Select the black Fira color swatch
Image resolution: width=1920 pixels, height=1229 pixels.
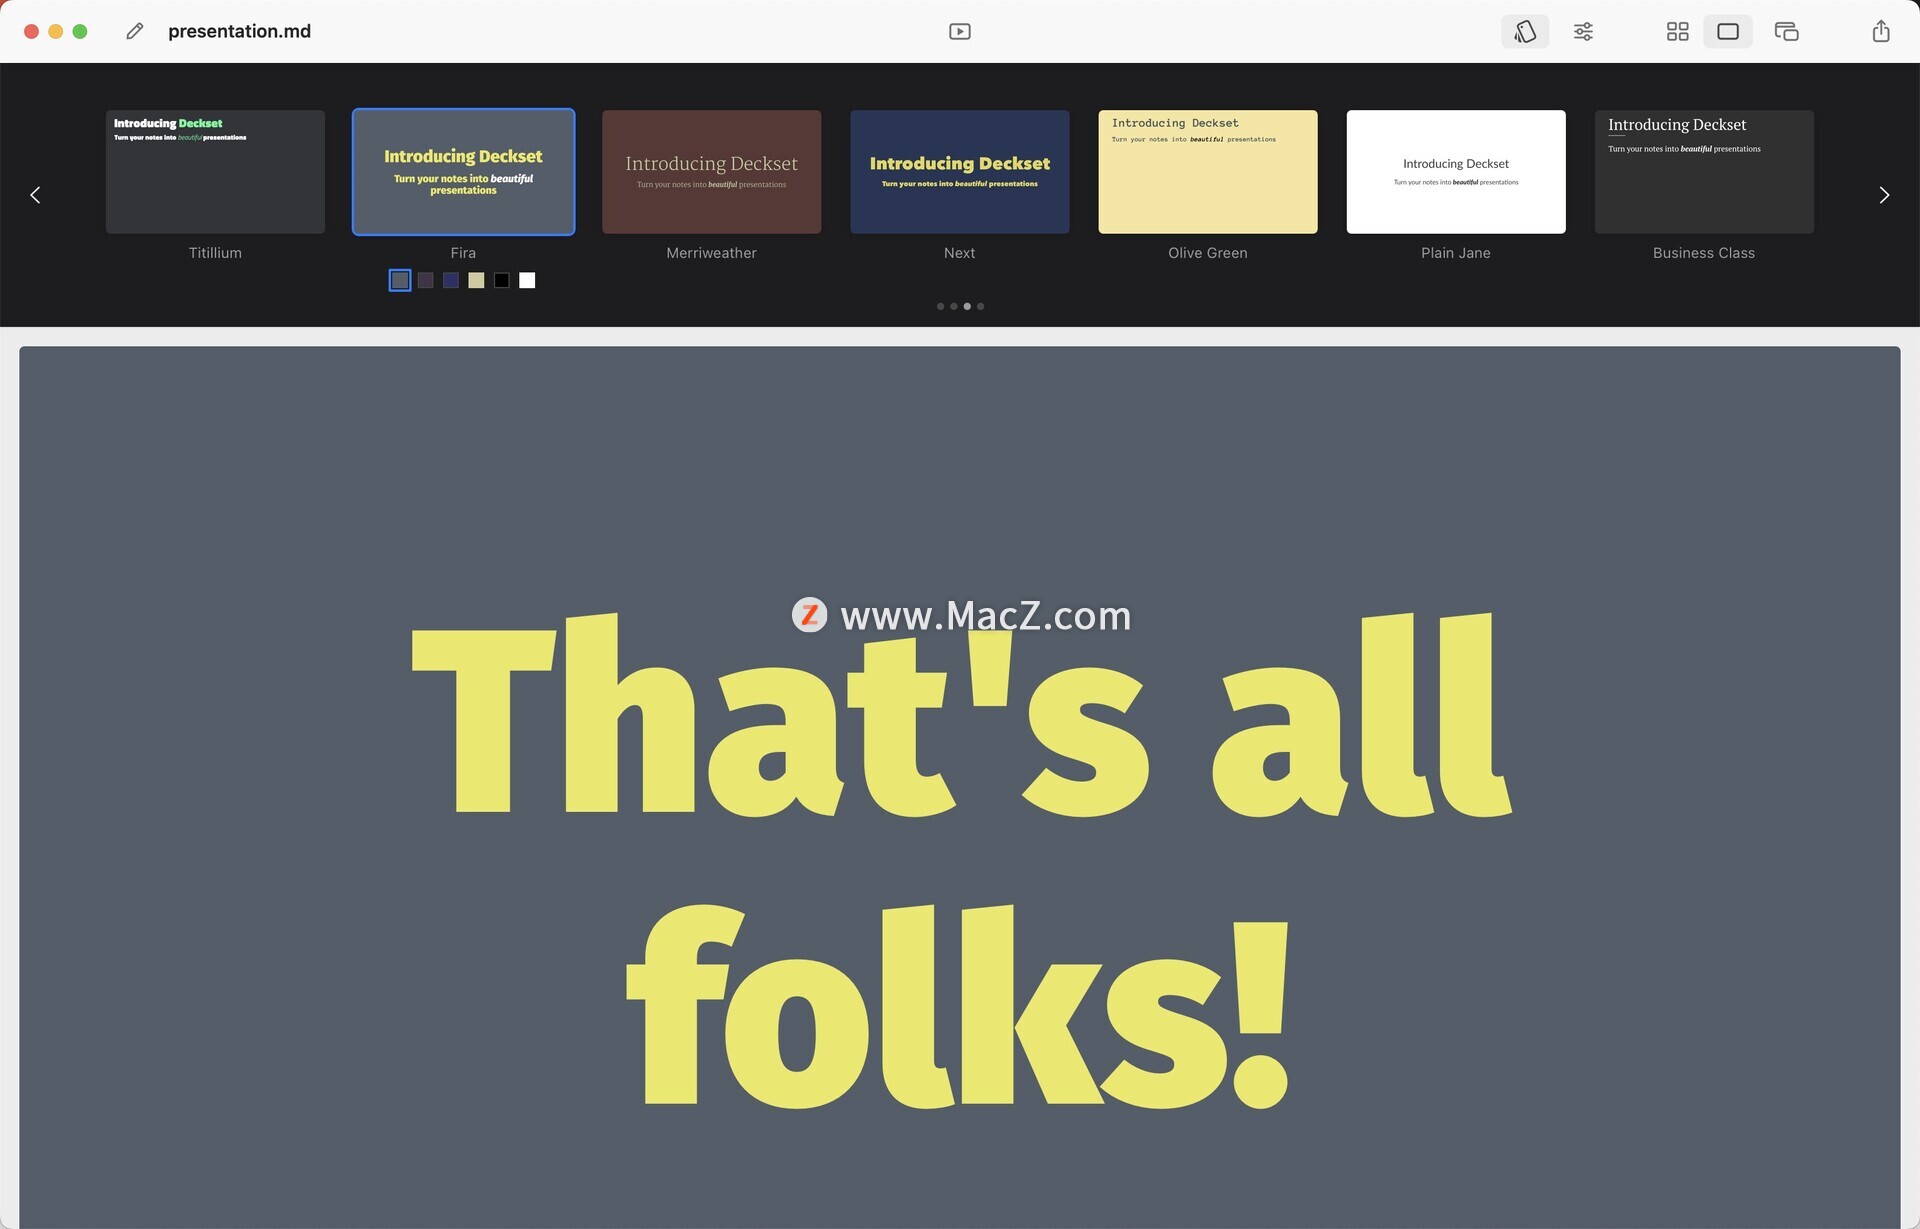click(502, 280)
